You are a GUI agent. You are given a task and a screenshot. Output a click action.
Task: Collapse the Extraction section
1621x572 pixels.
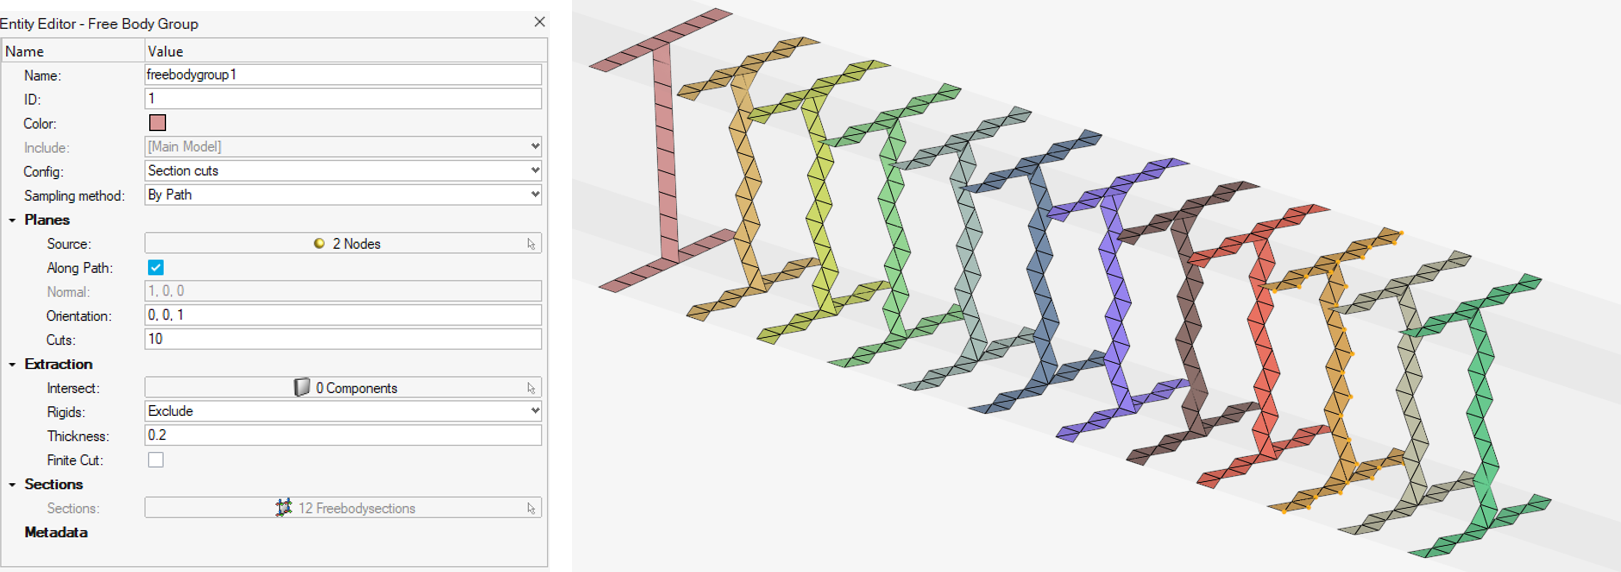pyautogui.click(x=12, y=364)
